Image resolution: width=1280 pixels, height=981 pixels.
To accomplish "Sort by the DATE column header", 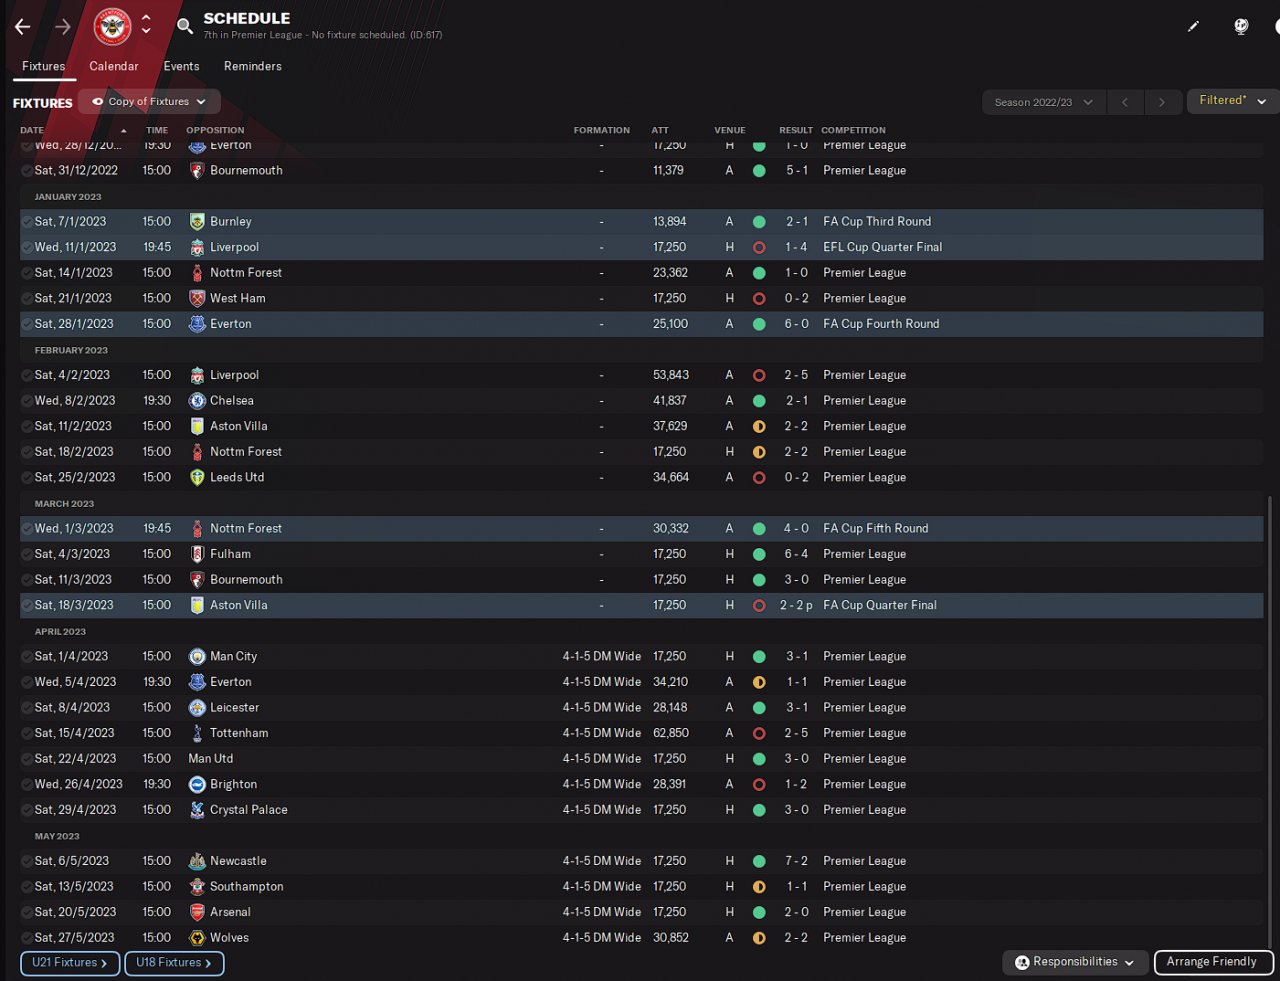I will [32, 131].
